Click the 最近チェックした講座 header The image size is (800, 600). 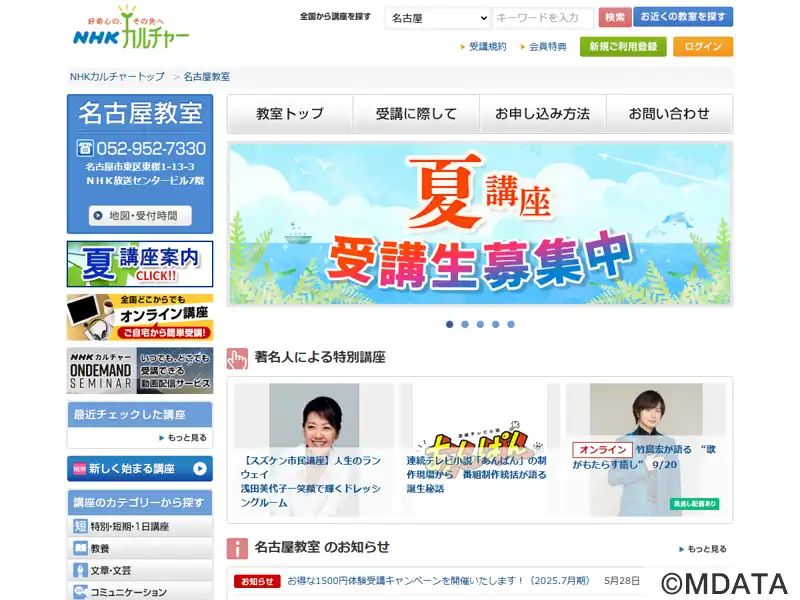pos(140,414)
